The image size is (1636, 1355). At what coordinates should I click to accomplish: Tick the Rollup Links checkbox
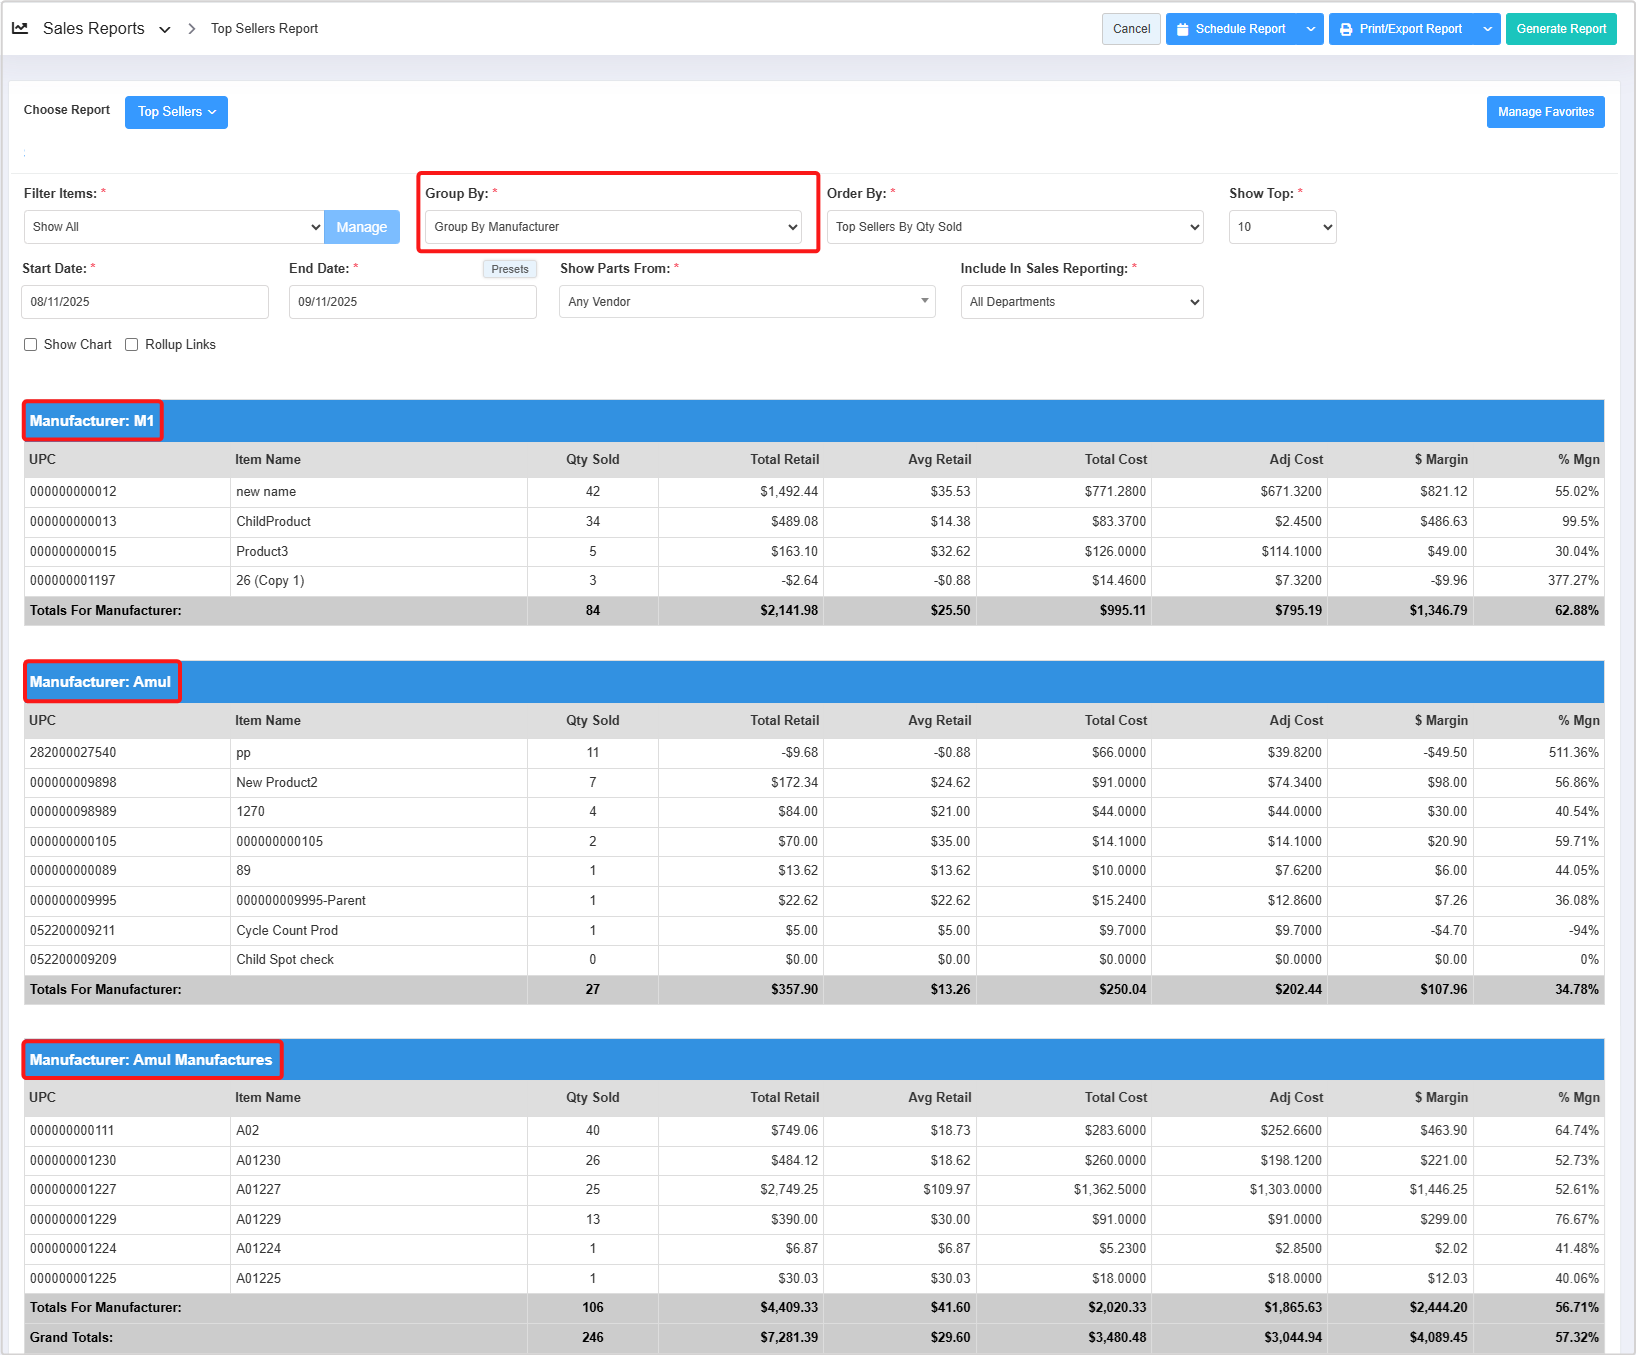(132, 345)
